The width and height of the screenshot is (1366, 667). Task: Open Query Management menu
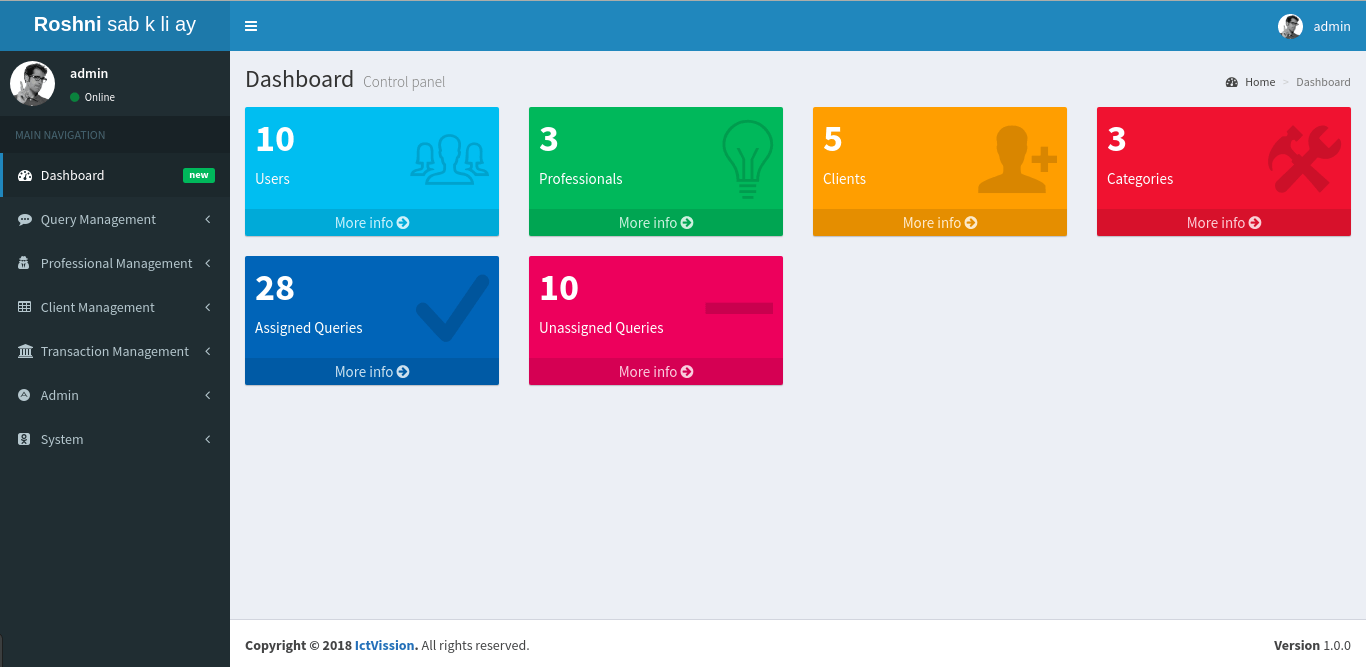pyautogui.click(x=115, y=219)
